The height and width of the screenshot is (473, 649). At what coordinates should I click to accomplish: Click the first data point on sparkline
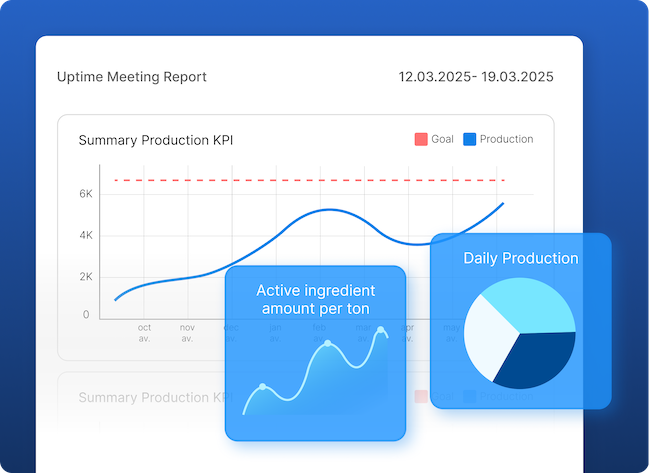click(x=263, y=386)
